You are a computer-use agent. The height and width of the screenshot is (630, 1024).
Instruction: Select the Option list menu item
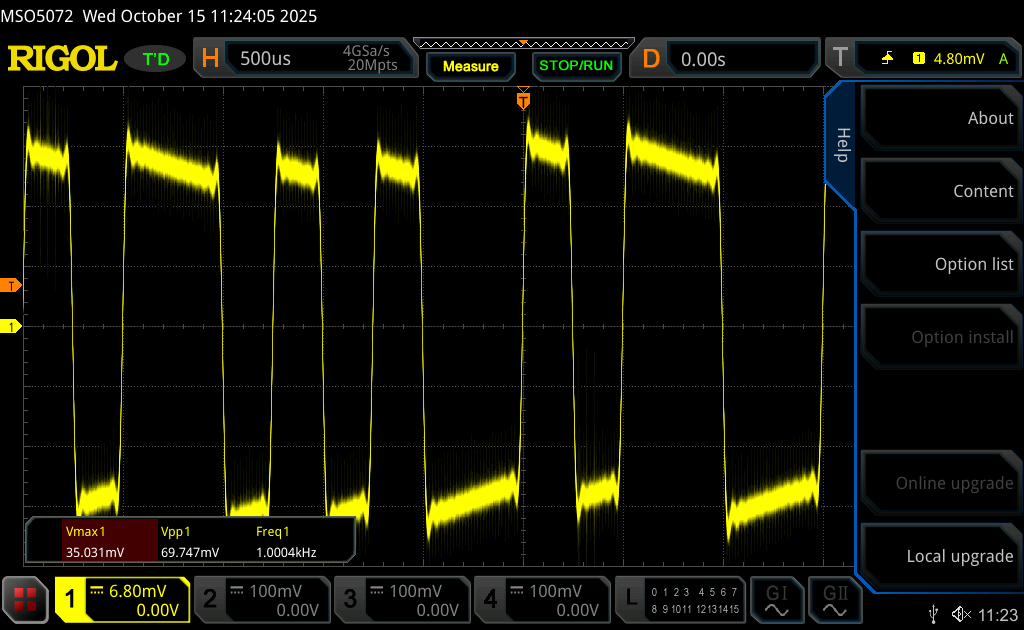940,264
